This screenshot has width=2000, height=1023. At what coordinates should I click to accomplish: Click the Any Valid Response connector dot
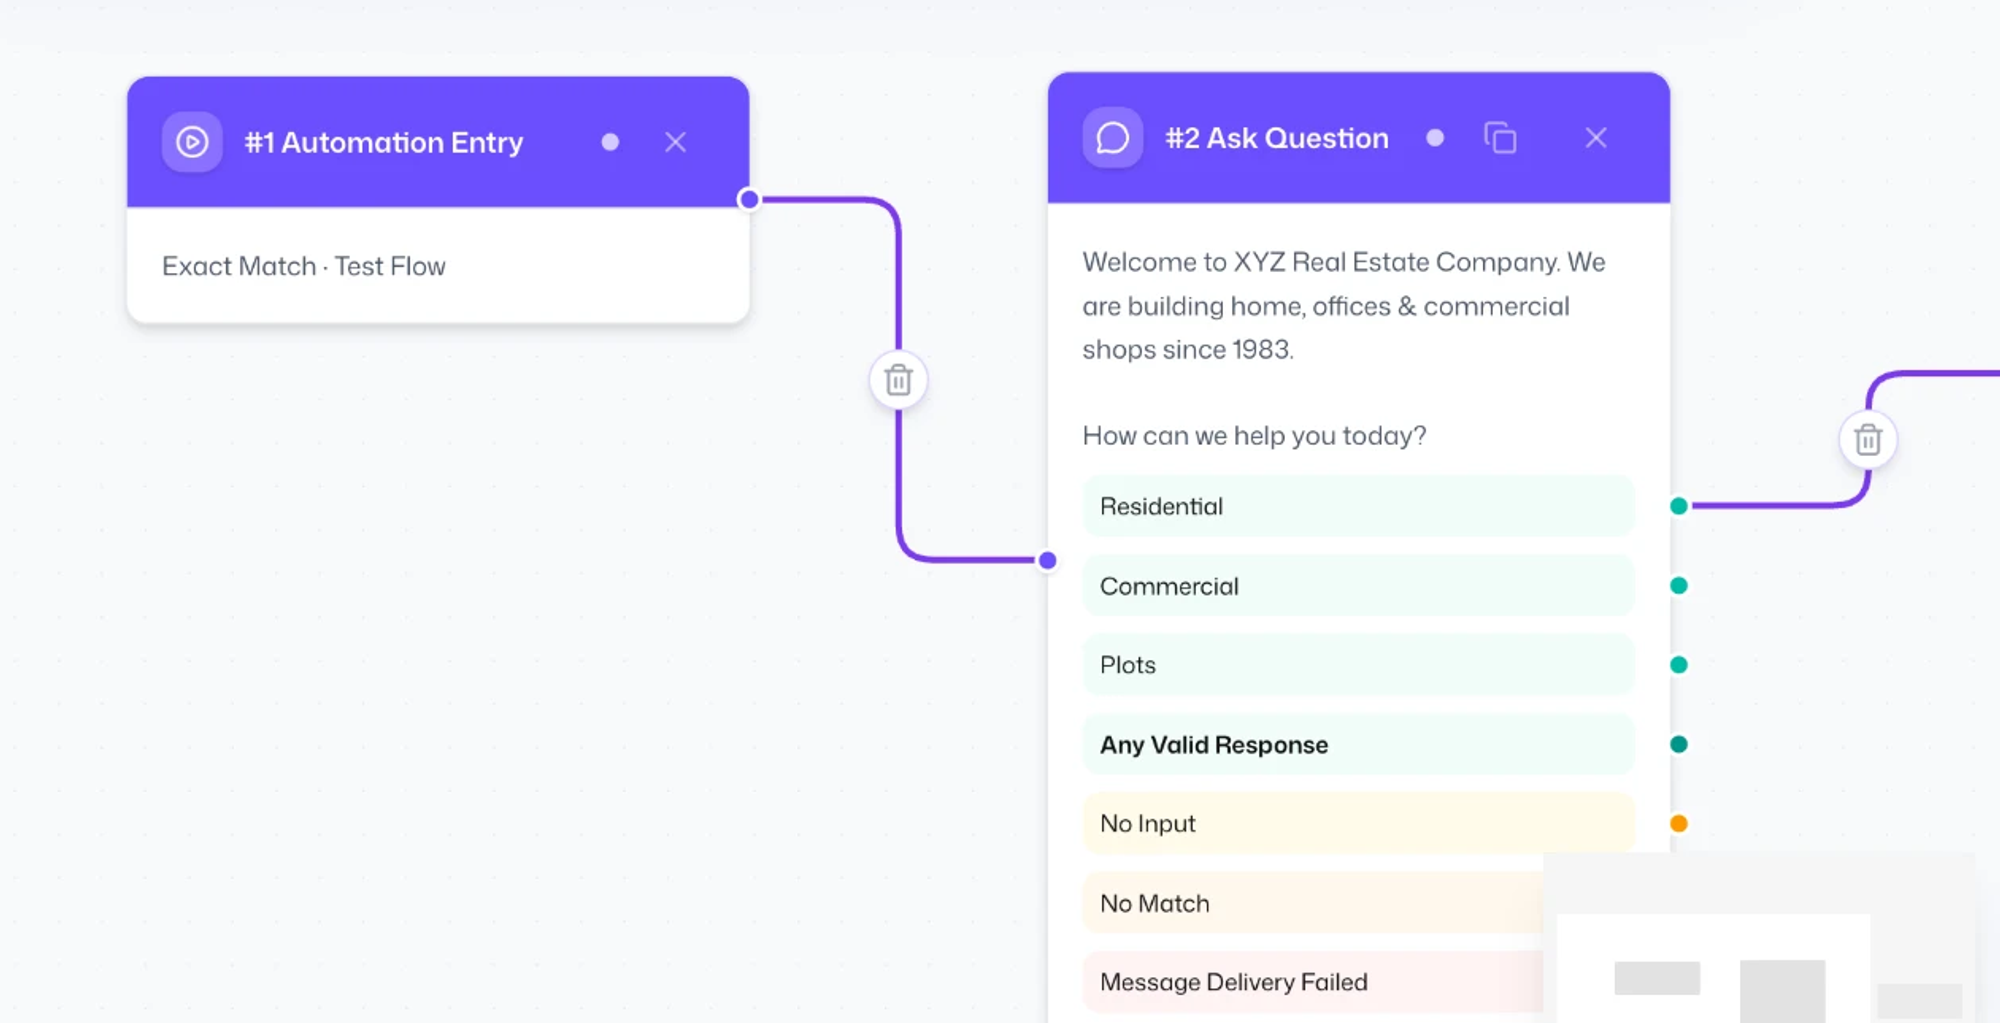1679,744
